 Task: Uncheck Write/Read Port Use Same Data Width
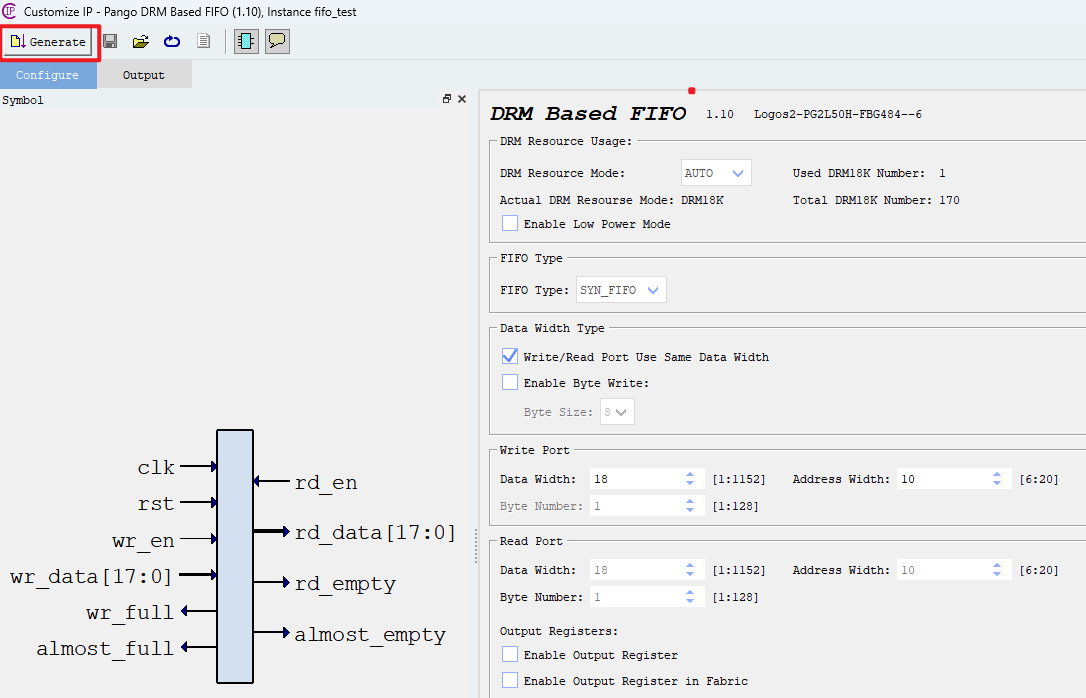point(510,355)
